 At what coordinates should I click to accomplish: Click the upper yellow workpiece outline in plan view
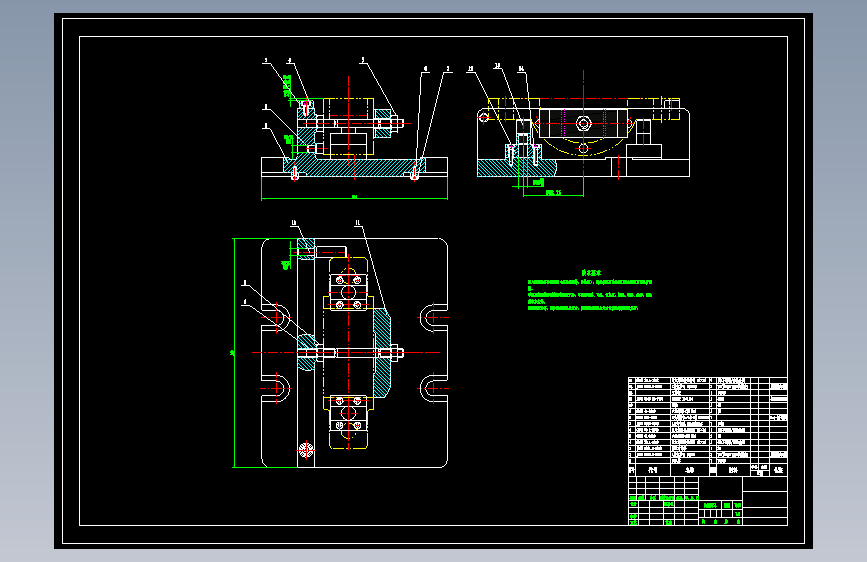[x=348, y=284]
